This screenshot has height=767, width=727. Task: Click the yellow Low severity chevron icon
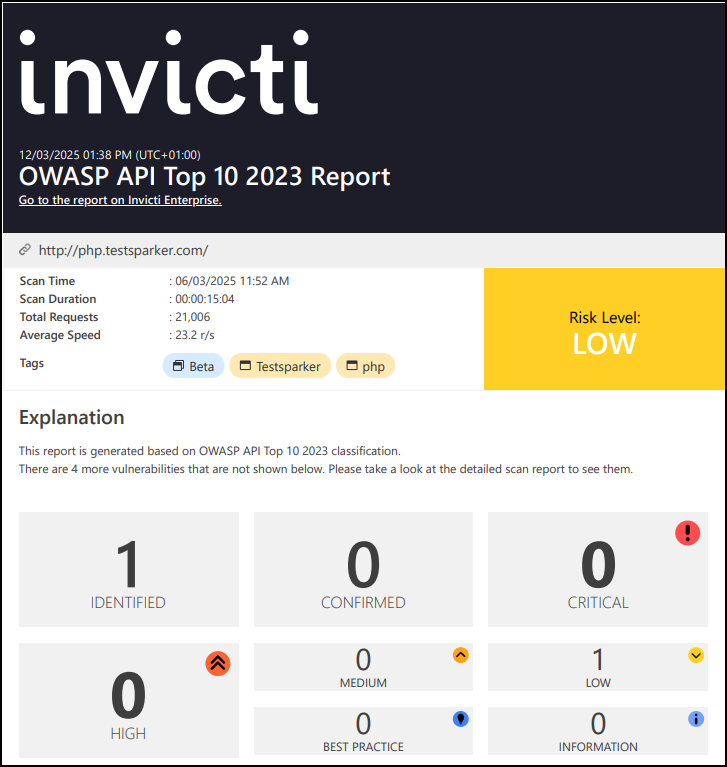point(696,655)
